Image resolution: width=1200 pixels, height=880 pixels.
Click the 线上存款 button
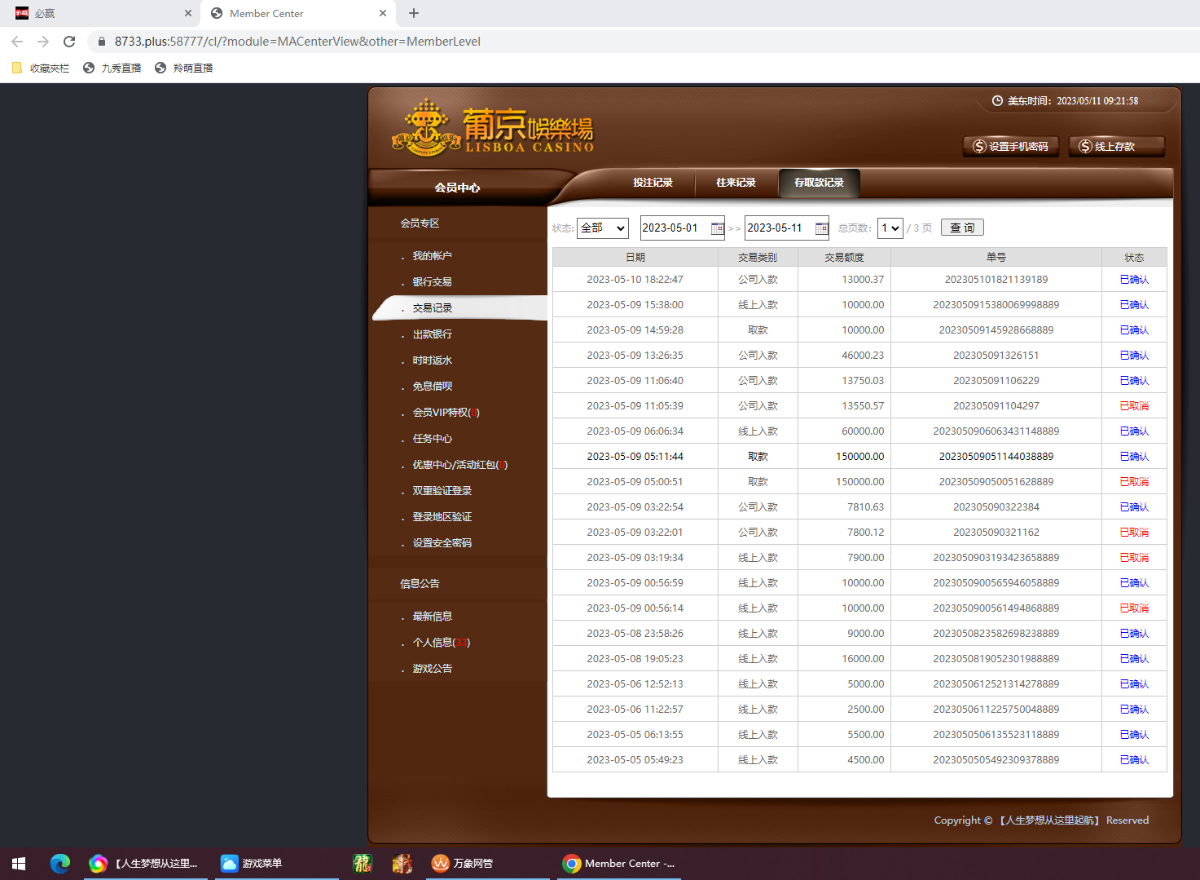click(x=1116, y=146)
